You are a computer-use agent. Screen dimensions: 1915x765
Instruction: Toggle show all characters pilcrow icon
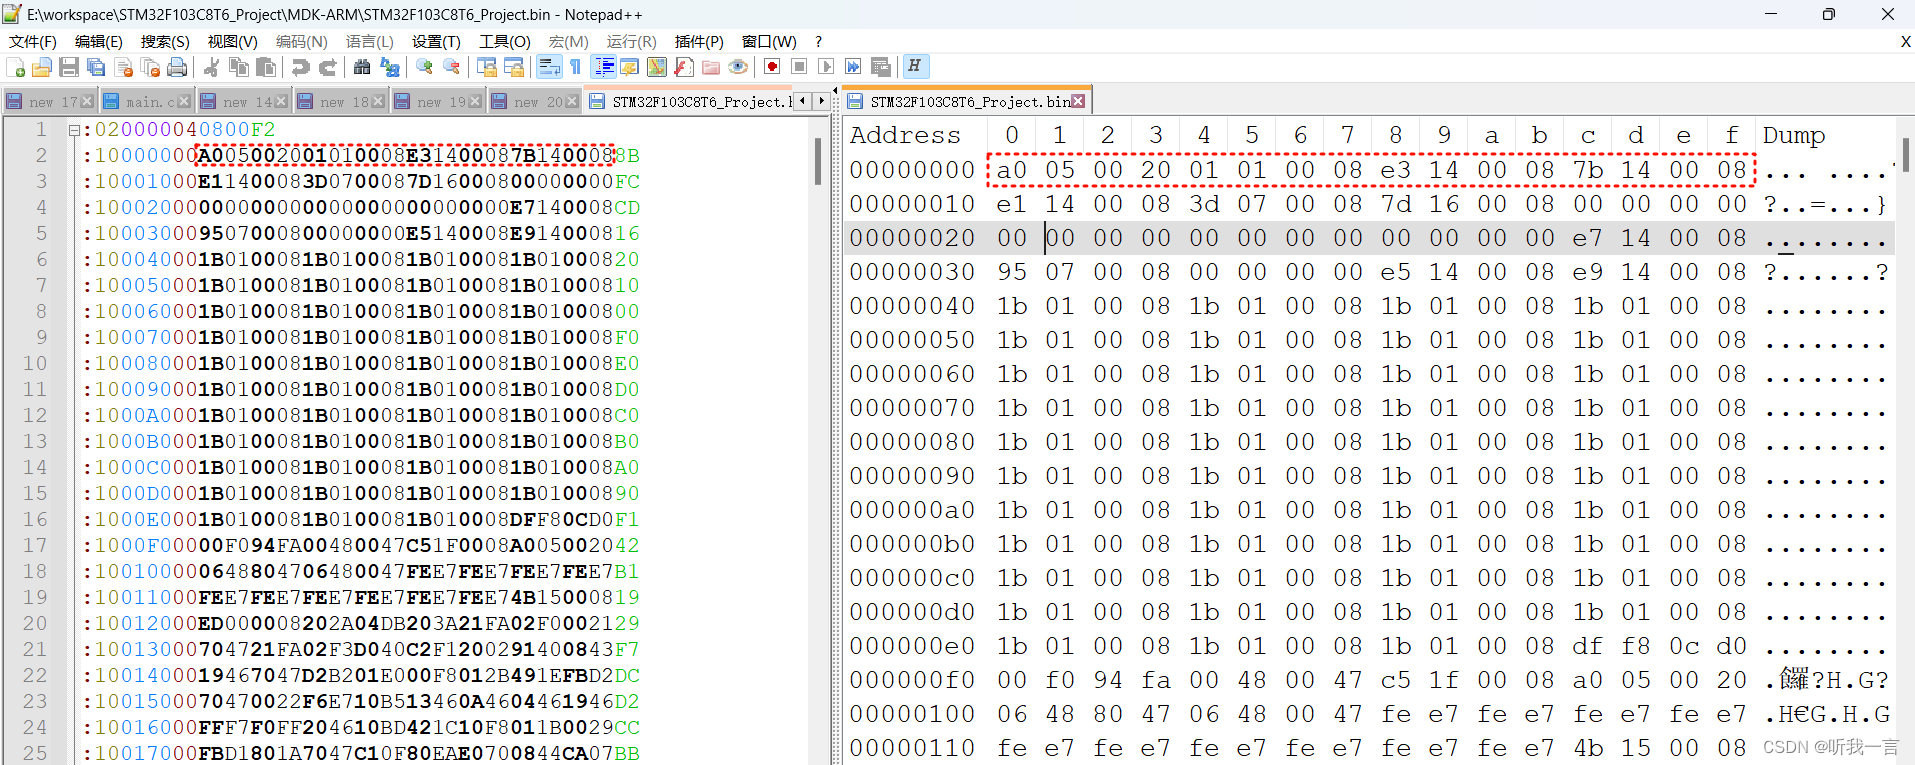[576, 67]
